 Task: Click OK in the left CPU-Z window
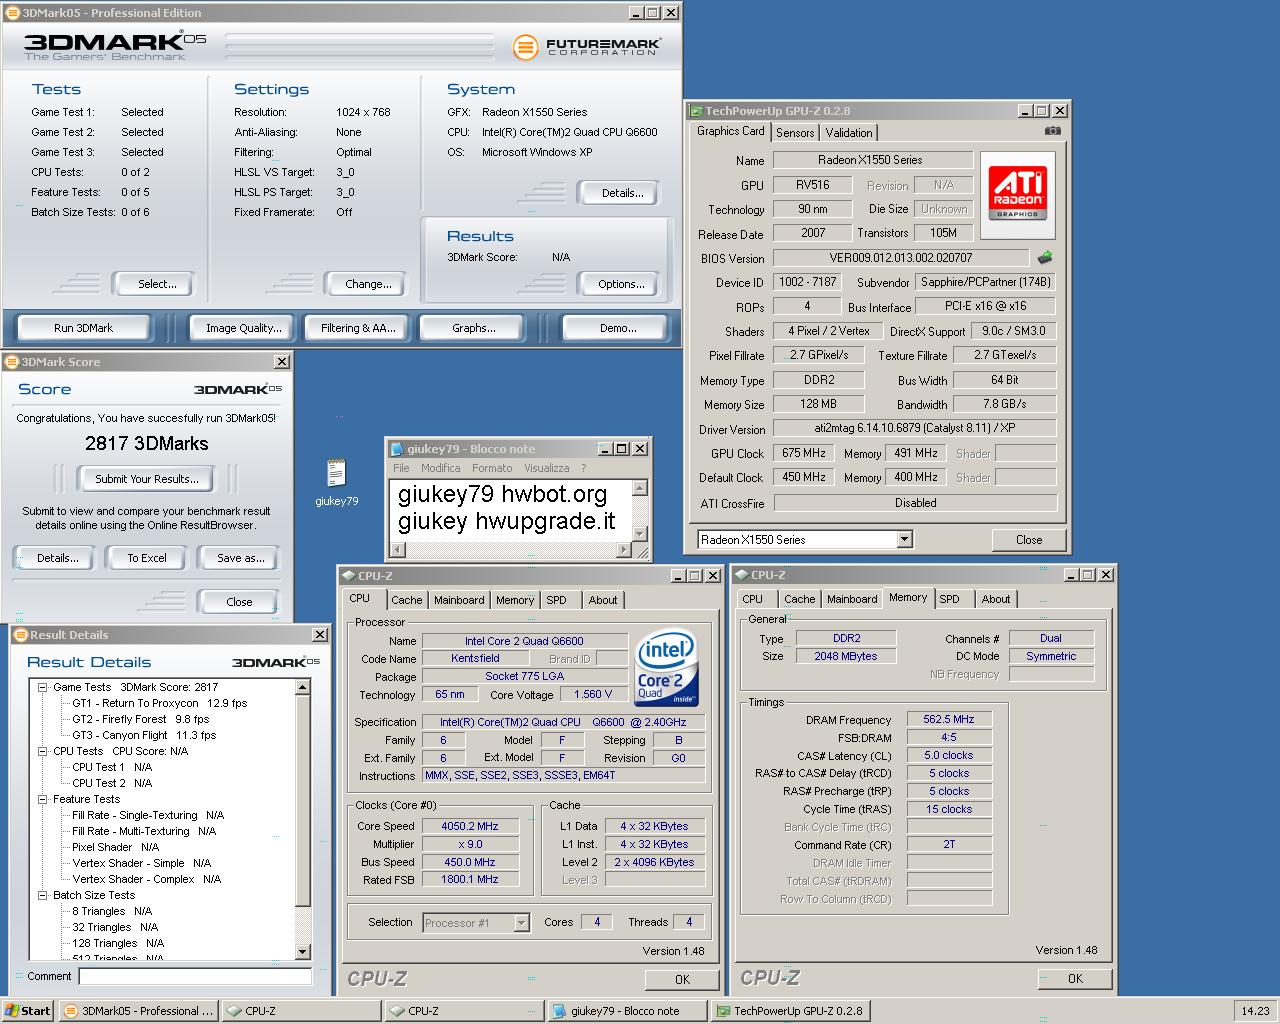click(682, 979)
